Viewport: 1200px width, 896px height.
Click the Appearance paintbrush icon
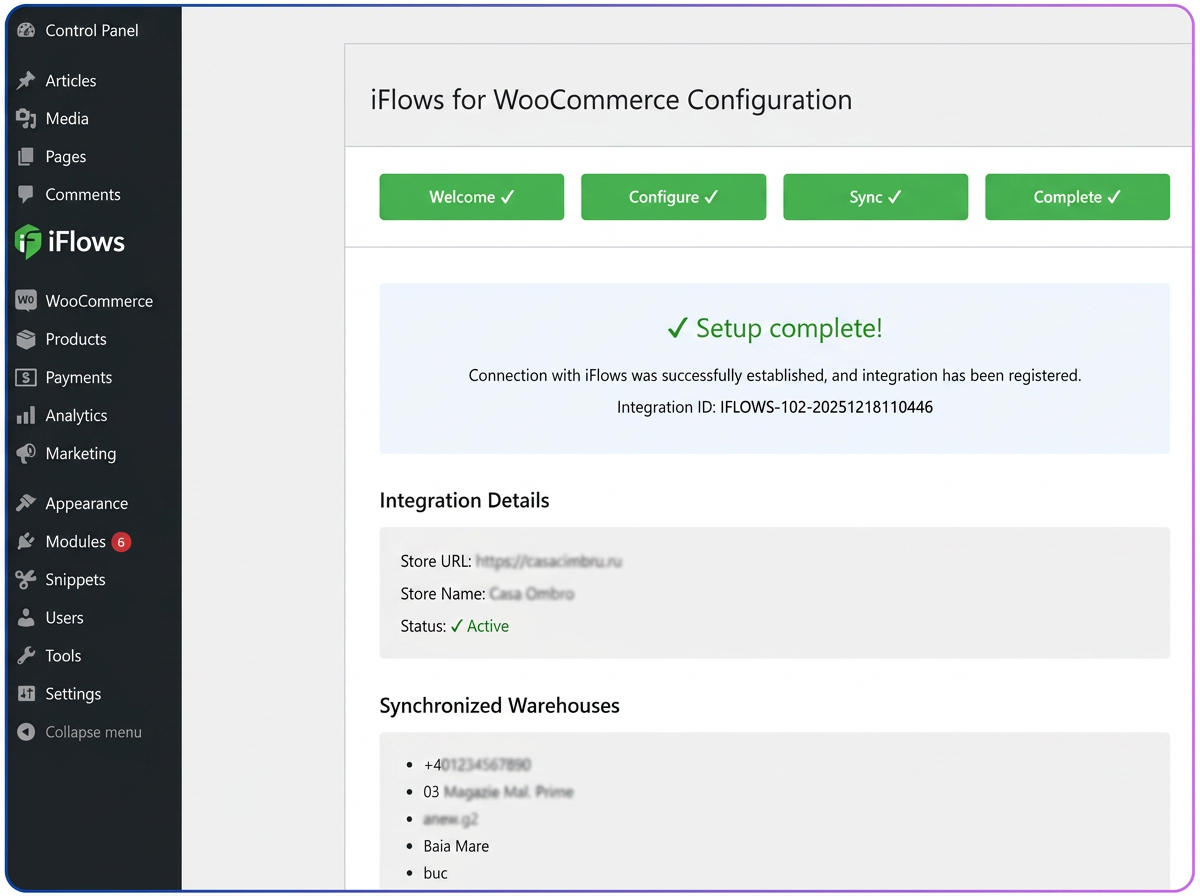coord(26,503)
